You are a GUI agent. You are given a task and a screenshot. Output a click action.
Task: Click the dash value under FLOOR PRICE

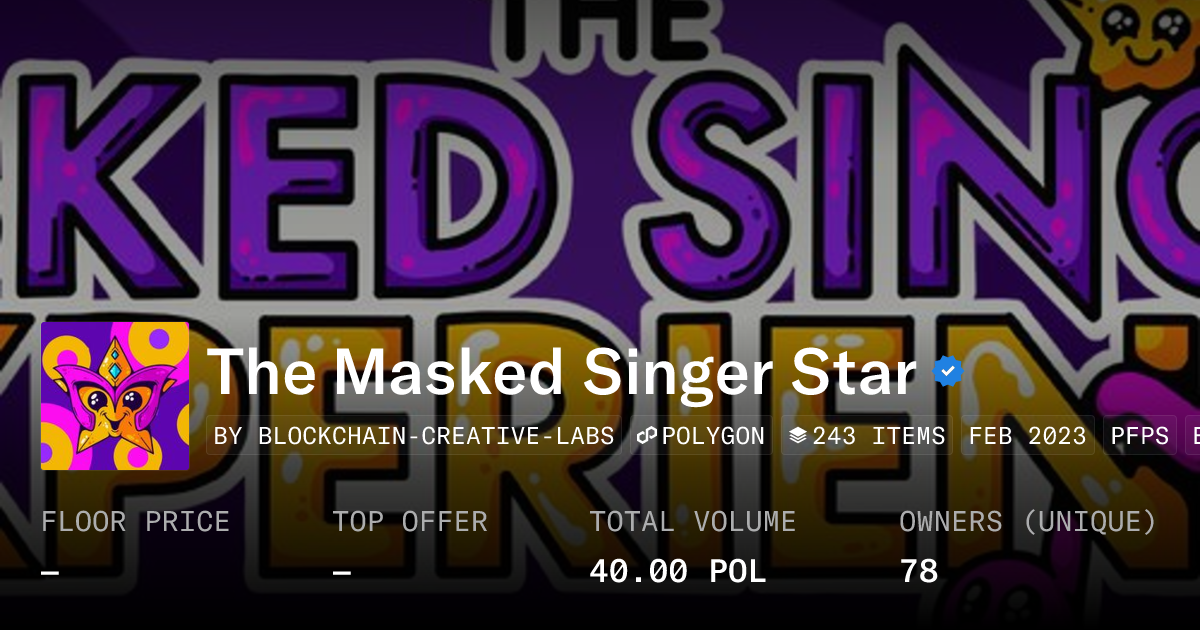click(x=51, y=572)
